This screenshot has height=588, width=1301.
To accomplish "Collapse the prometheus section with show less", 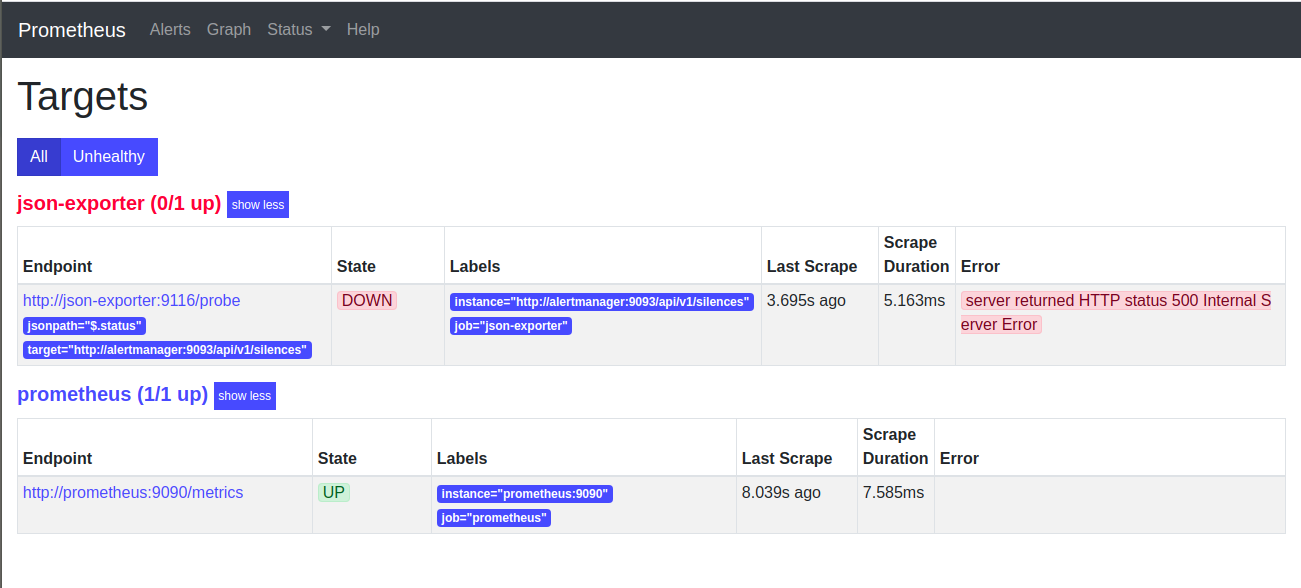I will pyautogui.click(x=244, y=396).
